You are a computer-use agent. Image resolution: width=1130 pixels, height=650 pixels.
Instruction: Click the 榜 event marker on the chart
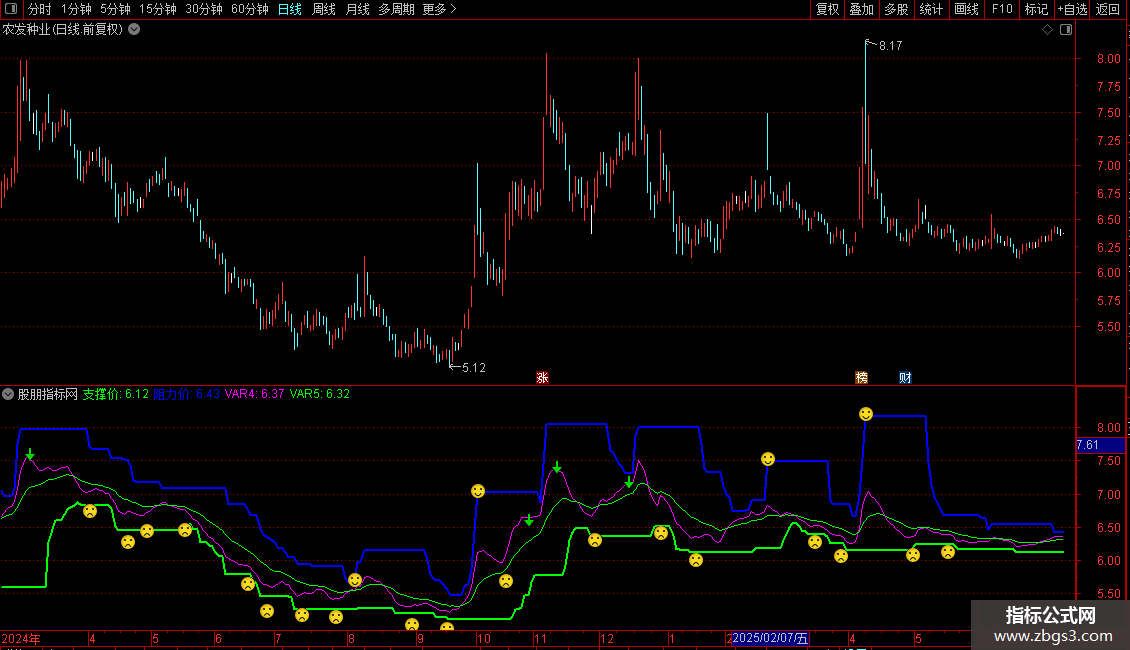[861, 378]
